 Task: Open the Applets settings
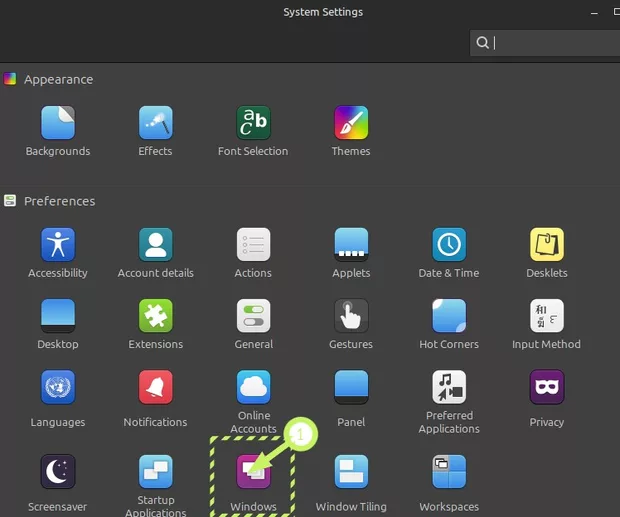[x=351, y=246]
